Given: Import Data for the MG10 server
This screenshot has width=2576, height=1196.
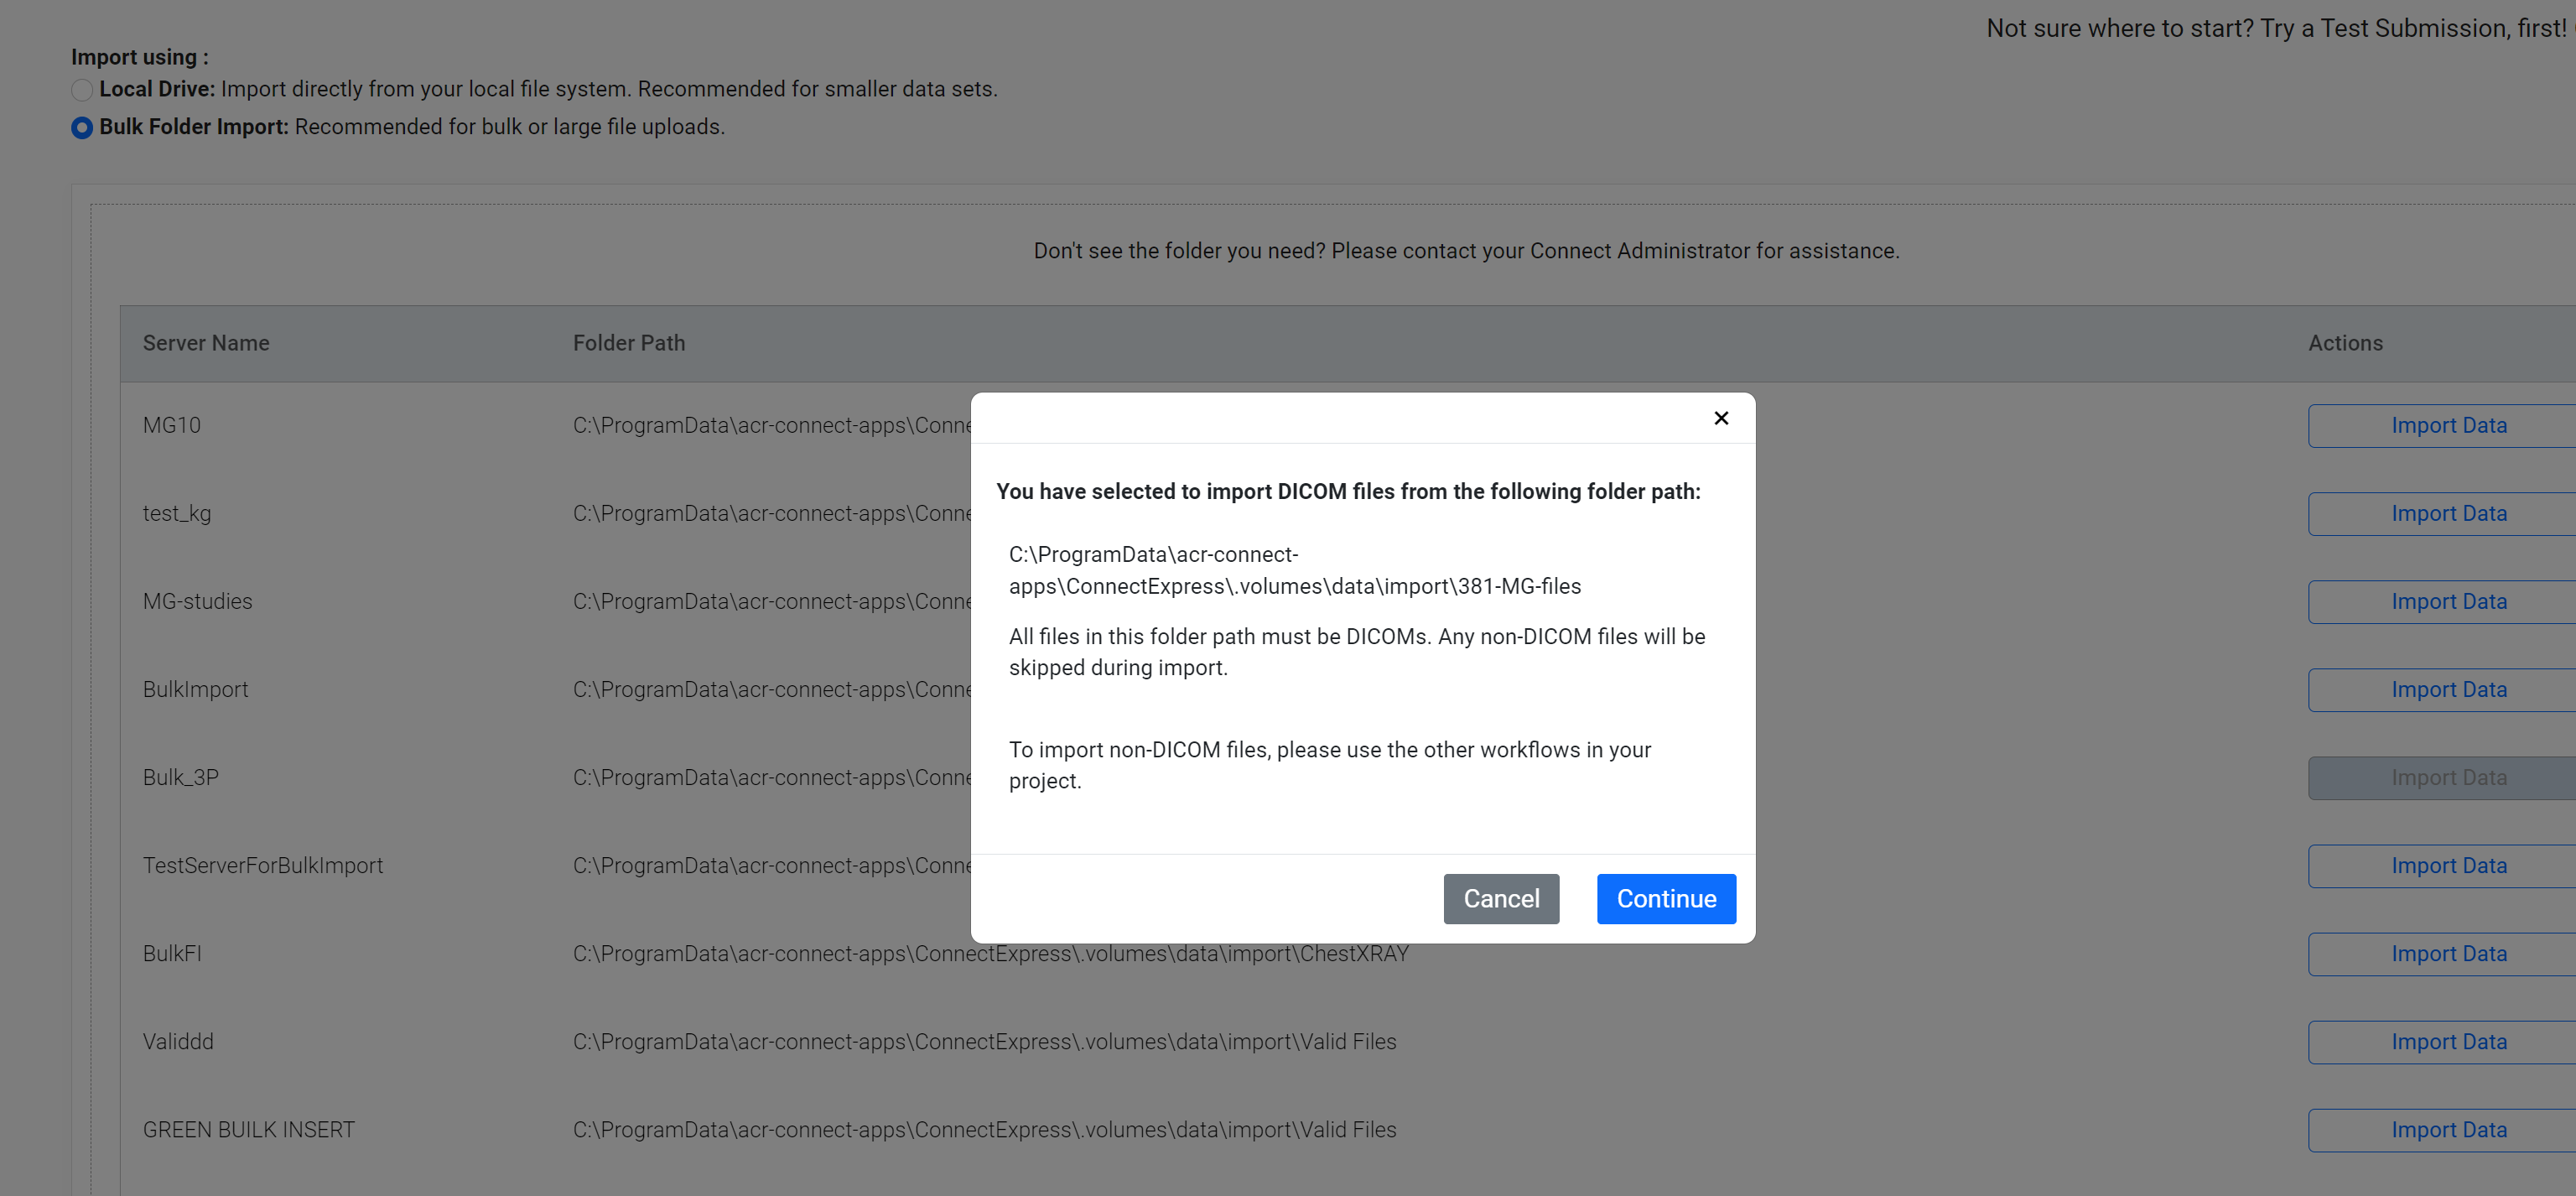Looking at the screenshot, I should [2447, 425].
